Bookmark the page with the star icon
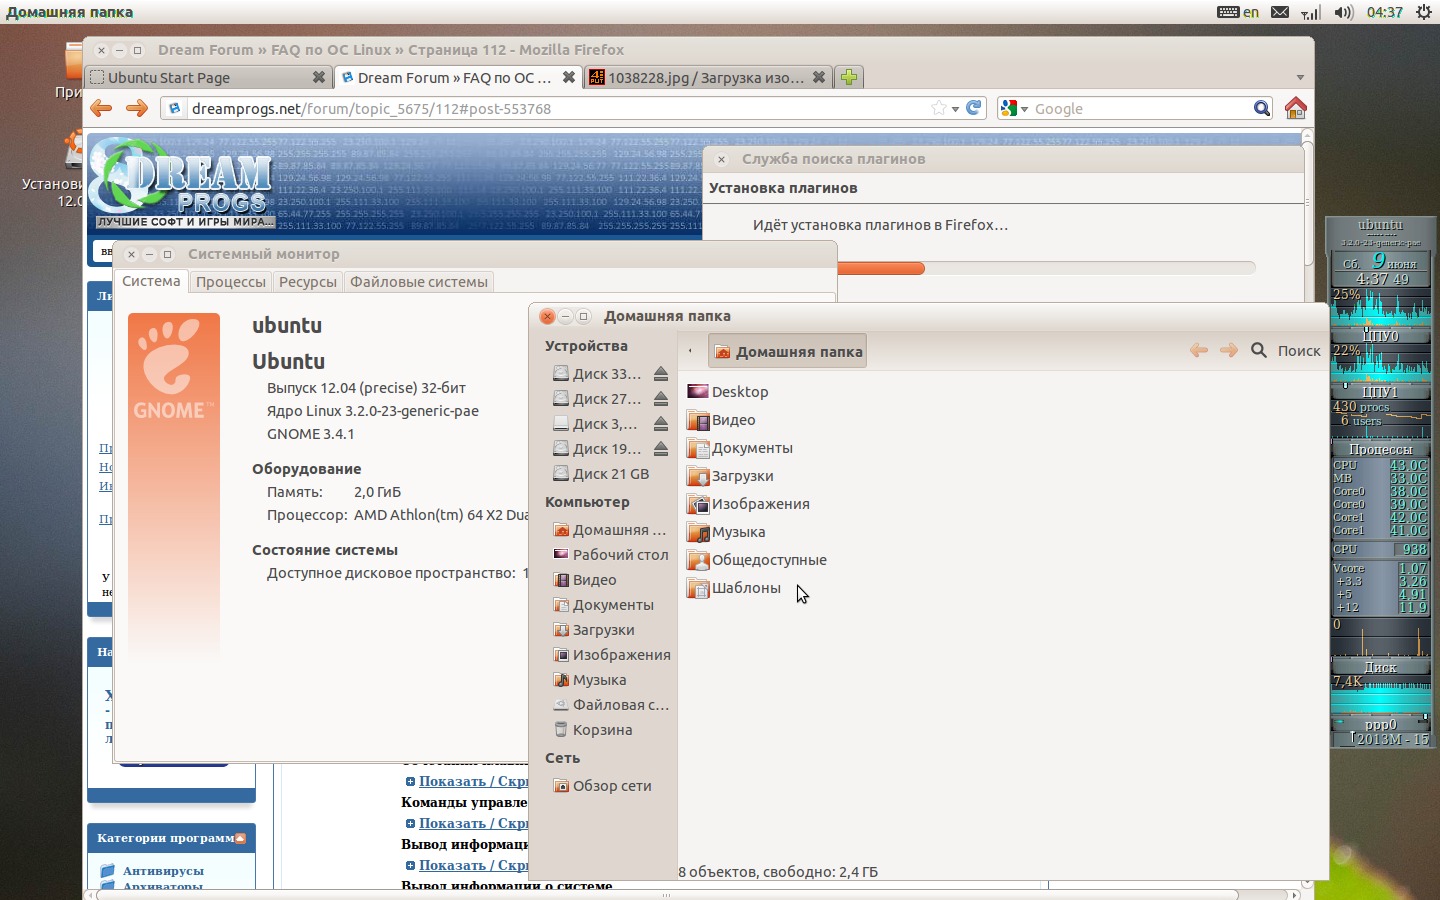Screen dimensions: 1440x900 939,108
